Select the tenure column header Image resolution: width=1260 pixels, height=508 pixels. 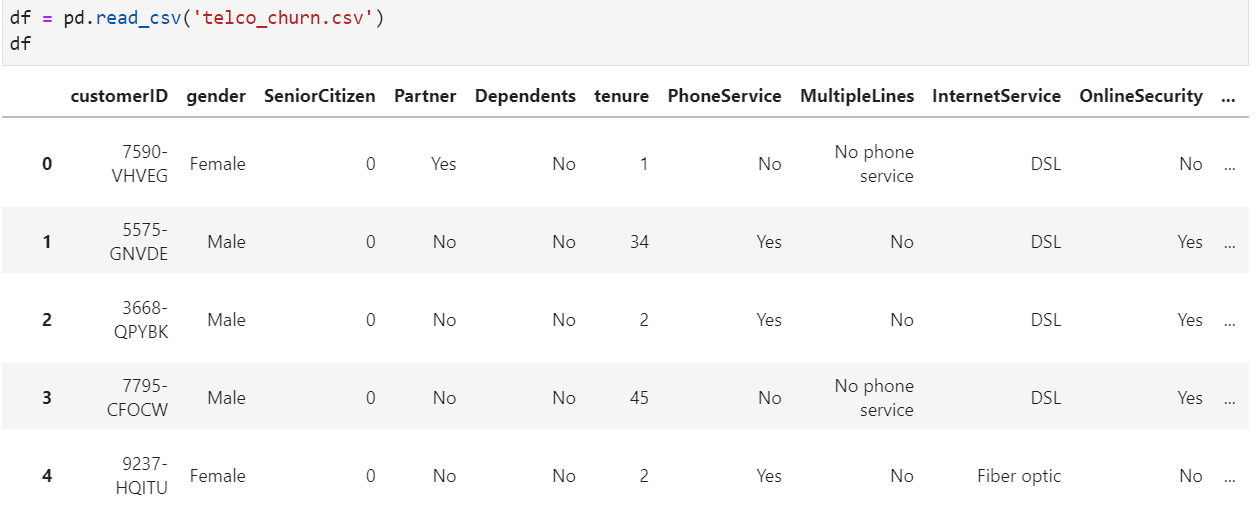tap(621, 96)
